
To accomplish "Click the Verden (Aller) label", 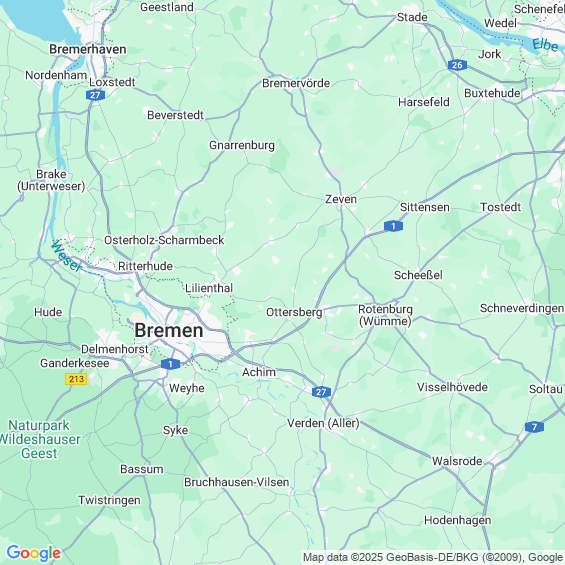I will [x=323, y=423].
